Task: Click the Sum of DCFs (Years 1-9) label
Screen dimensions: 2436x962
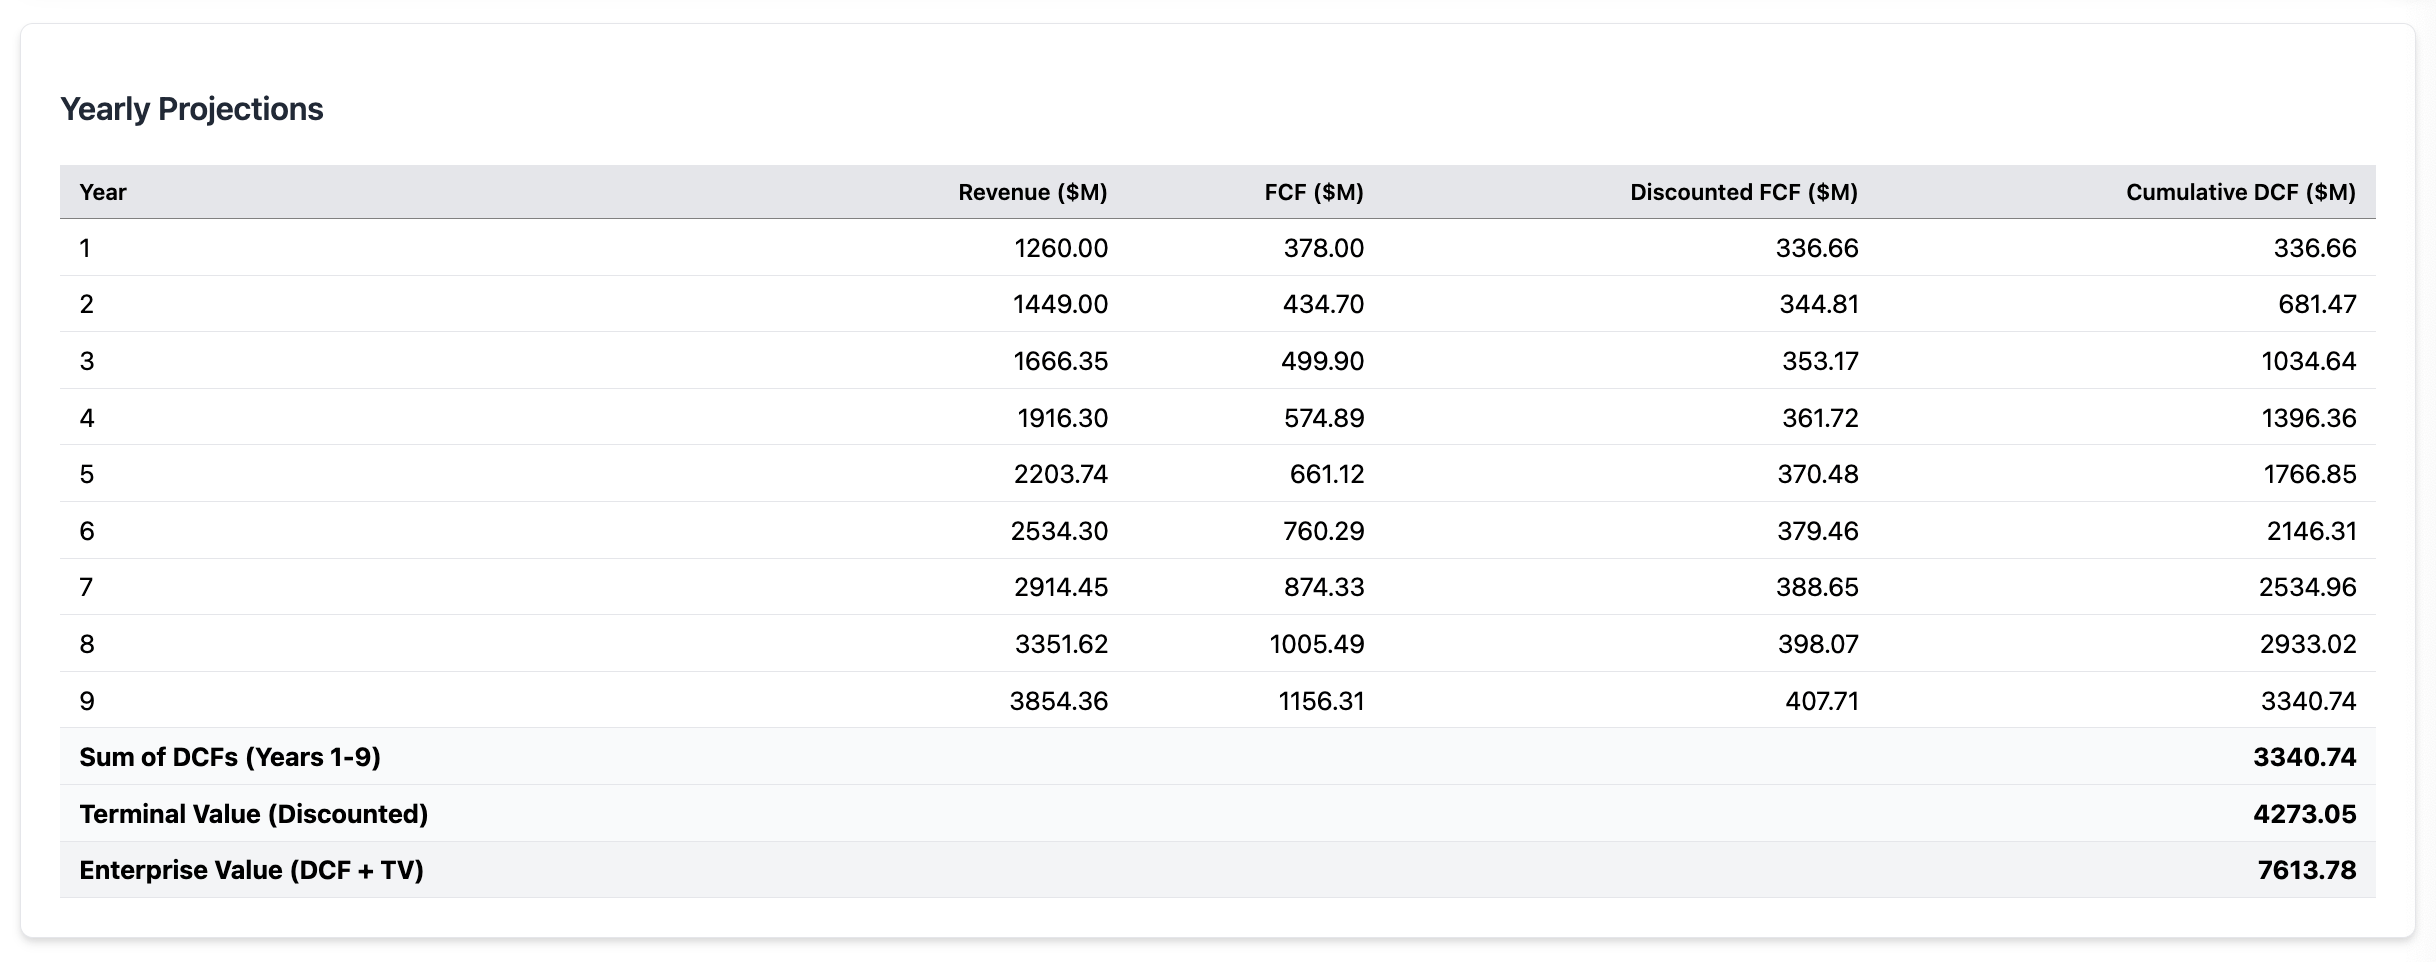Action: click(230, 757)
